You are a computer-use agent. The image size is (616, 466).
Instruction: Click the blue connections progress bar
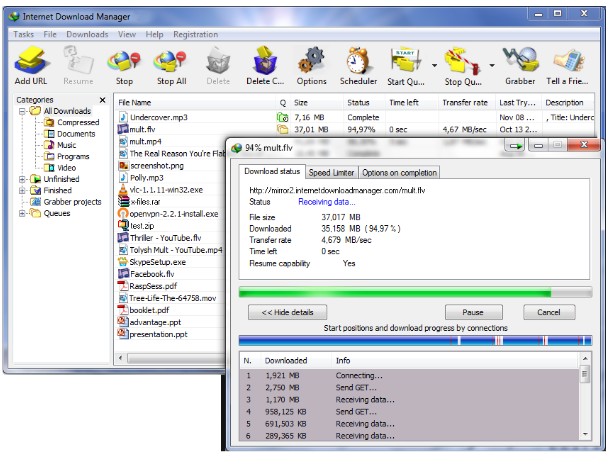pos(415,340)
